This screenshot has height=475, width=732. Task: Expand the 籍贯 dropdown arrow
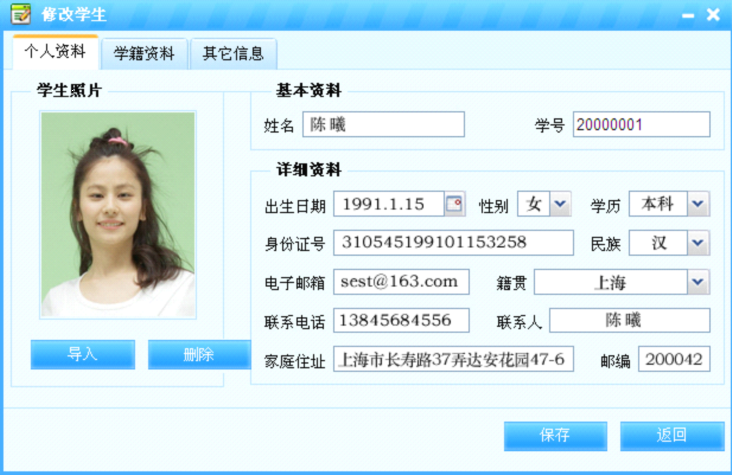[698, 282]
